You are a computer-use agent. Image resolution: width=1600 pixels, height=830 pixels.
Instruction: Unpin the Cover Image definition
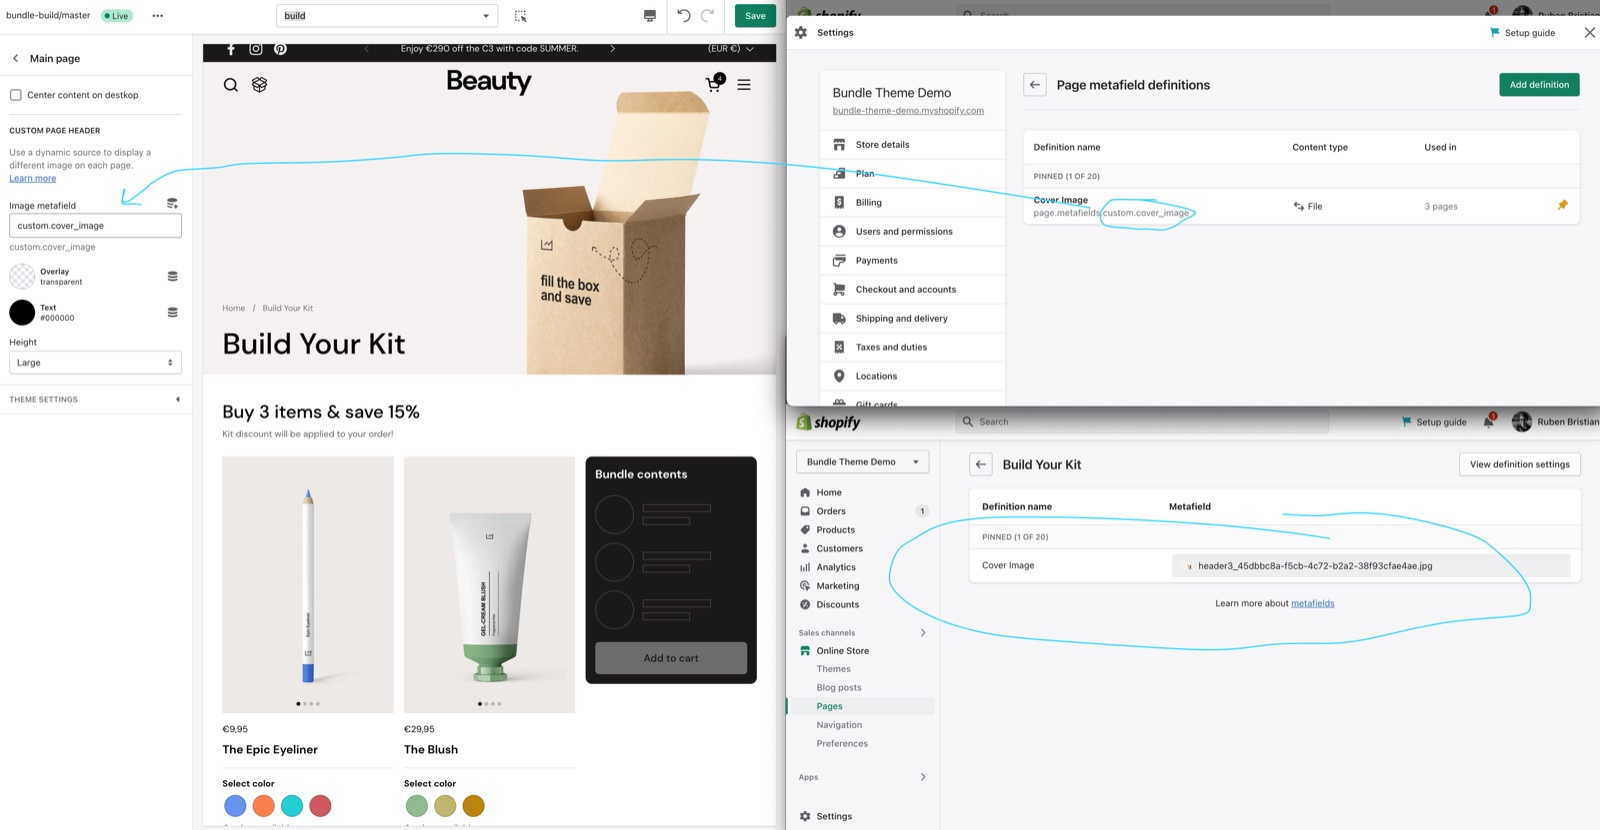click(1563, 205)
